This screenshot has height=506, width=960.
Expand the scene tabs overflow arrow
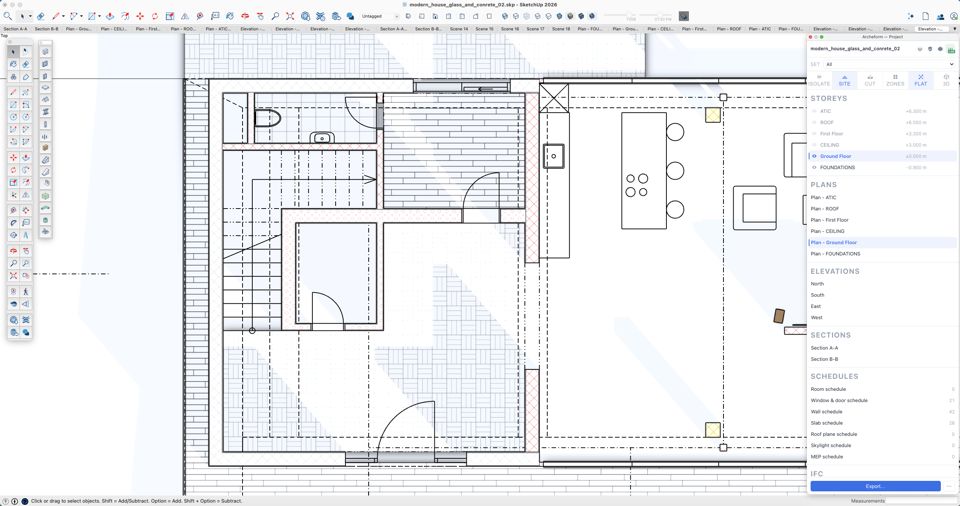pos(954,29)
